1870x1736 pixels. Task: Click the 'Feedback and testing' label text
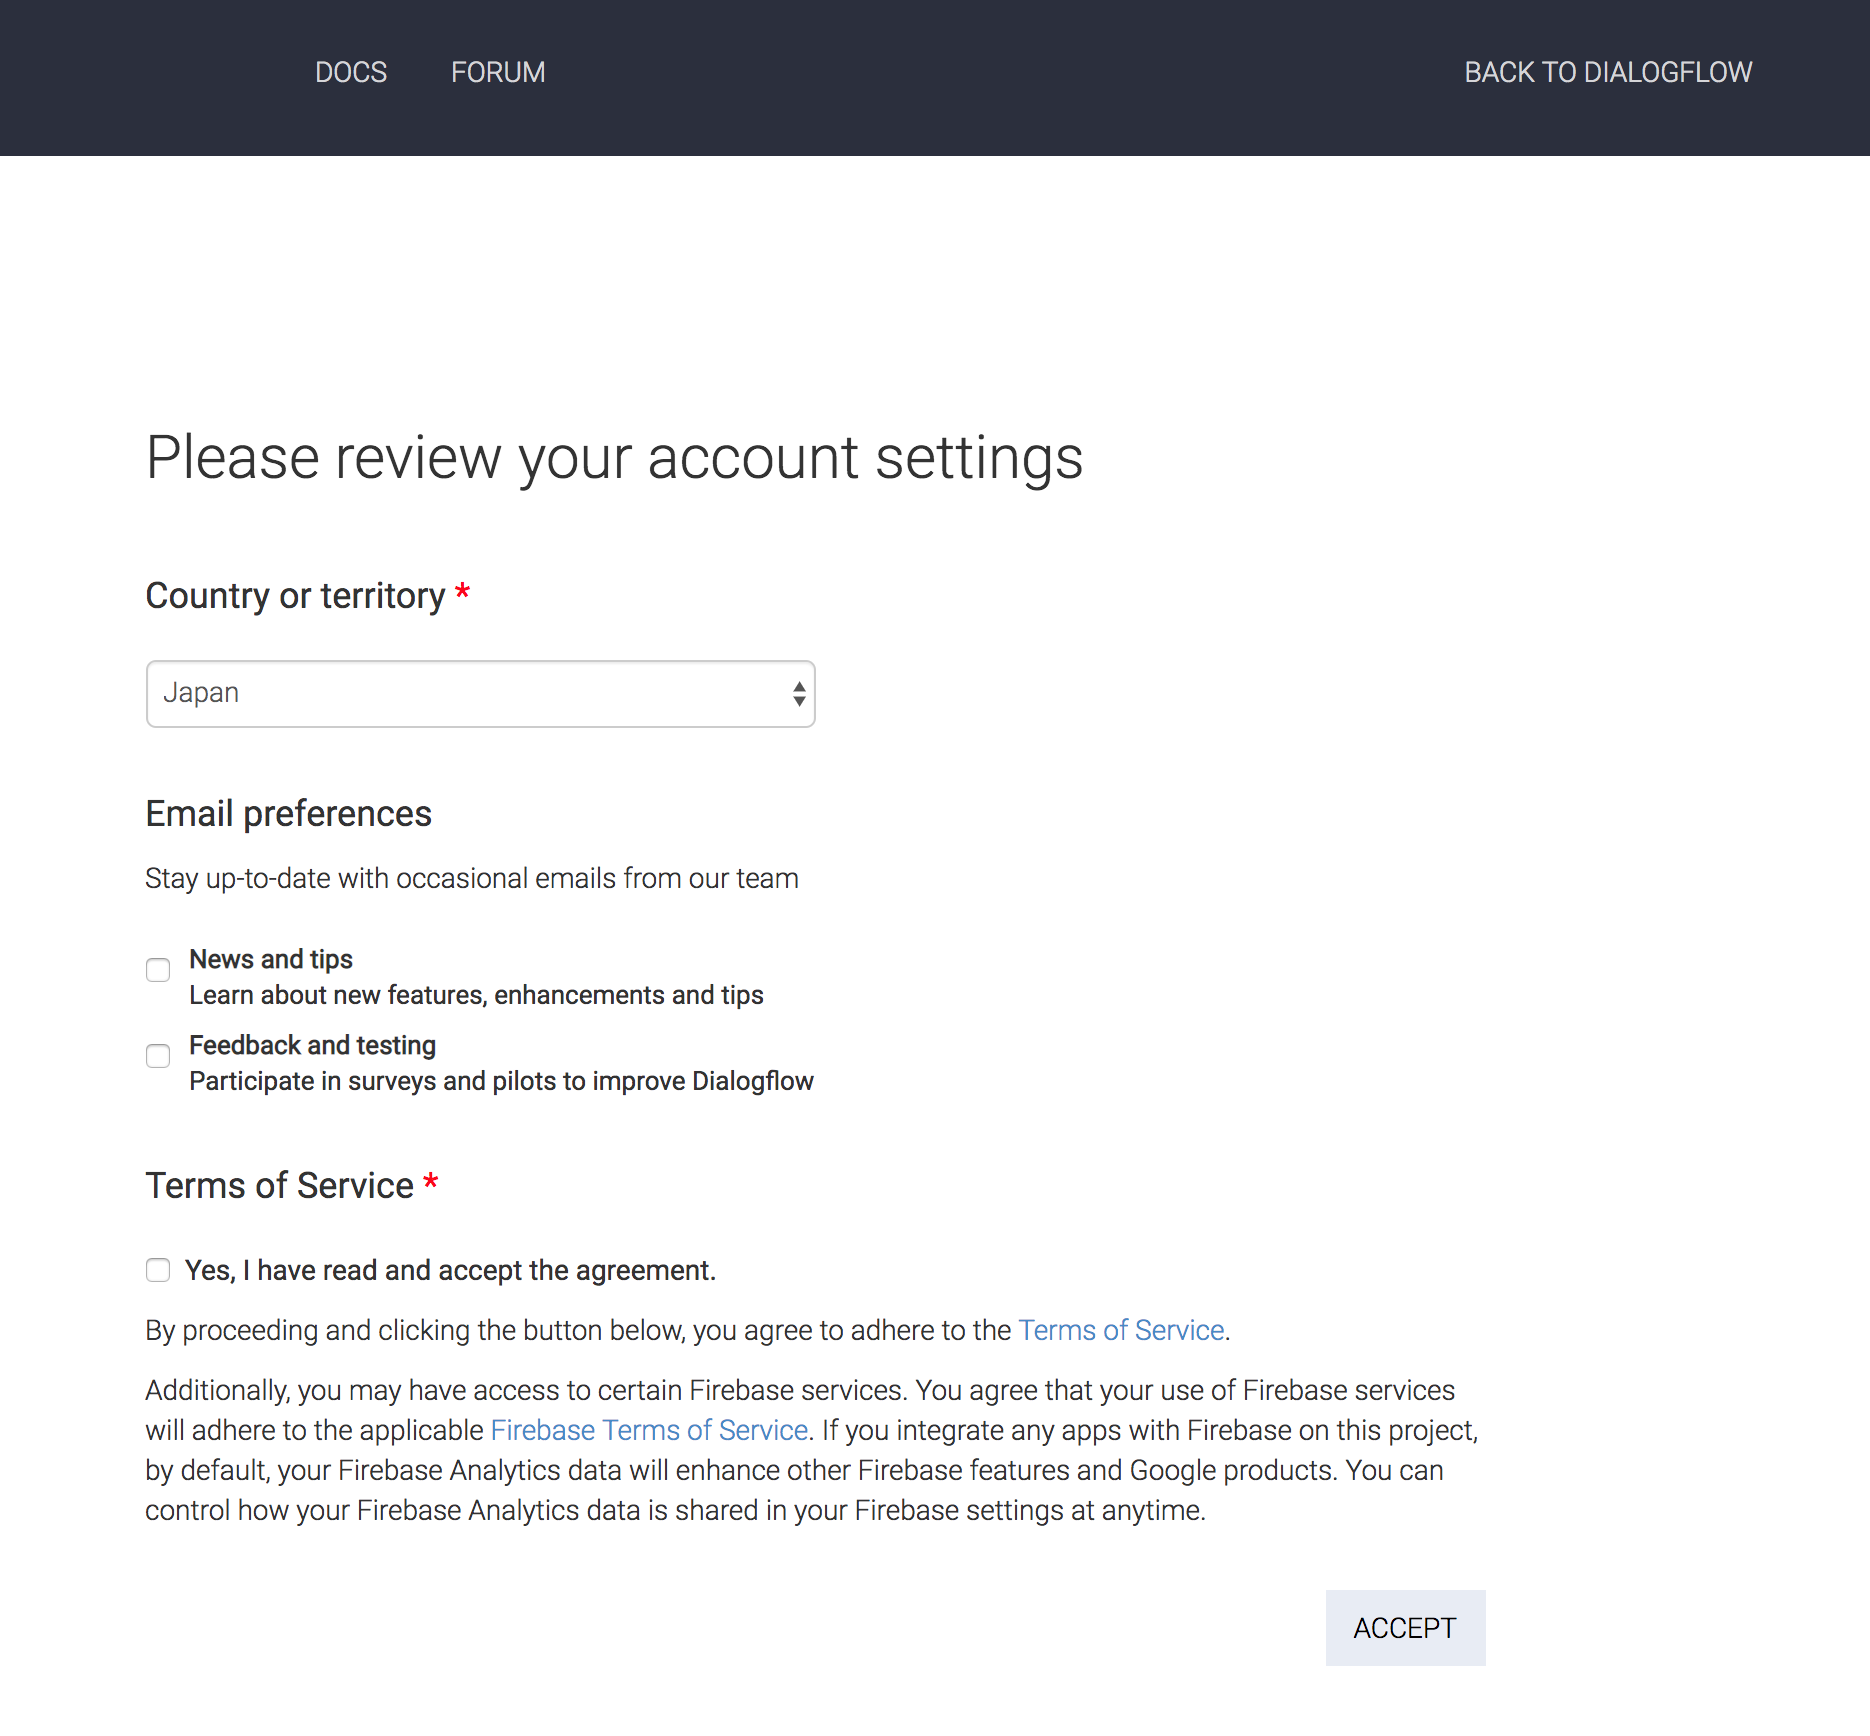[x=312, y=1045]
